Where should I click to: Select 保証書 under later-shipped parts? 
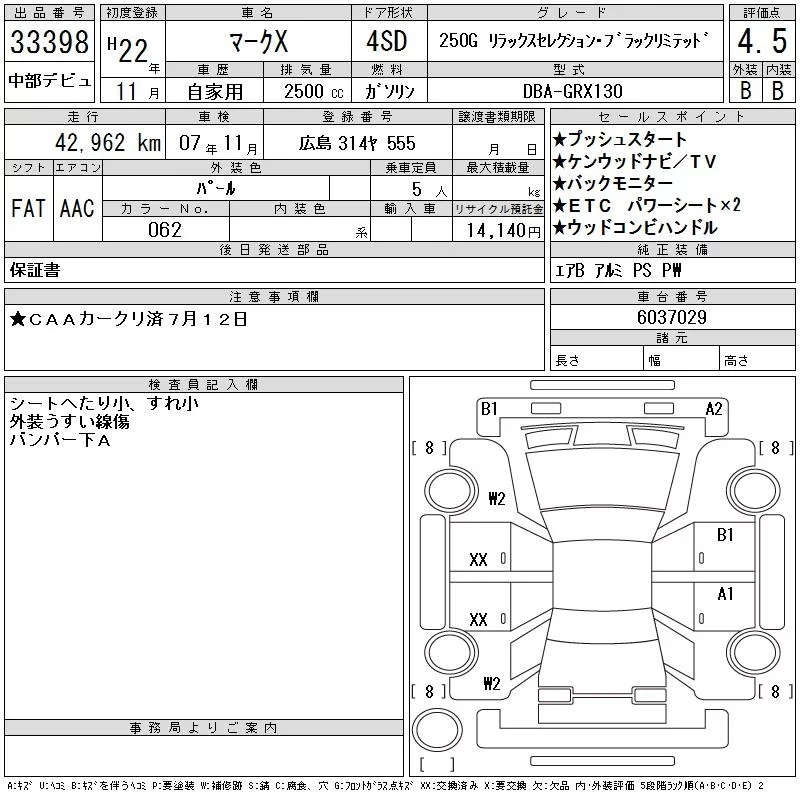(x=35, y=270)
